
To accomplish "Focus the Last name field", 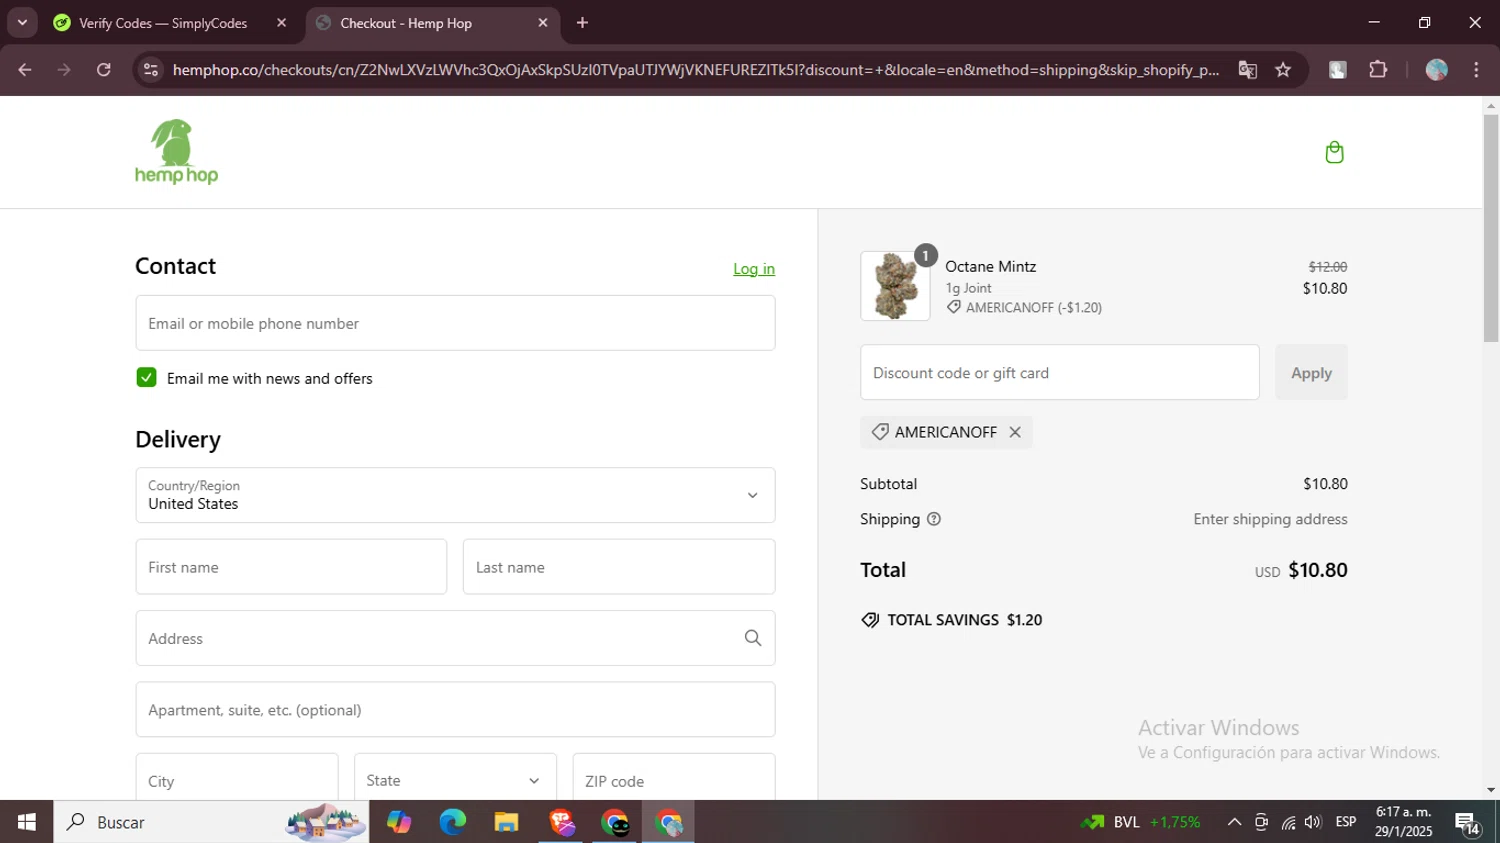I will (619, 567).
